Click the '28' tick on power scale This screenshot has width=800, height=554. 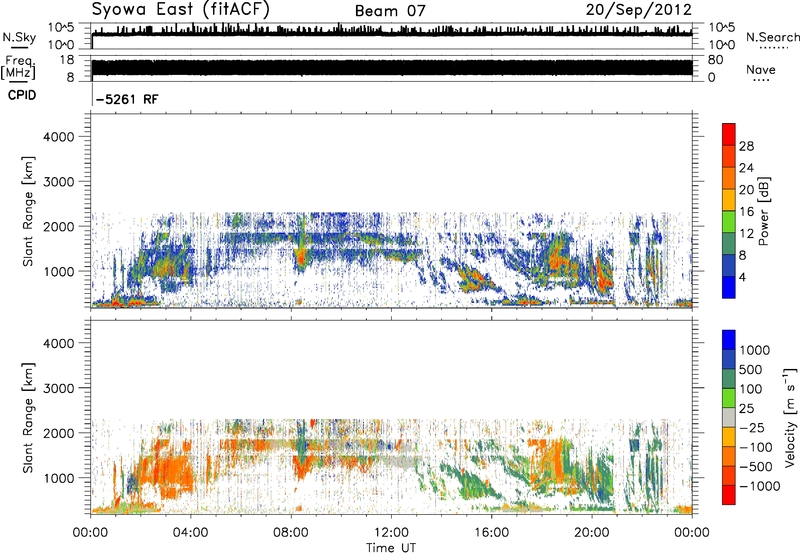tap(746, 146)
